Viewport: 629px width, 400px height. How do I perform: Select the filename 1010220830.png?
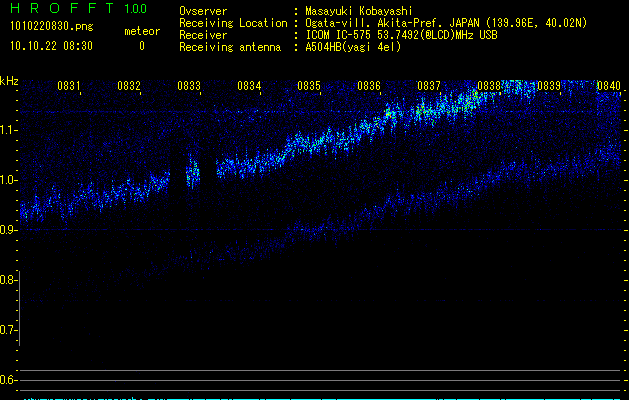52,27
